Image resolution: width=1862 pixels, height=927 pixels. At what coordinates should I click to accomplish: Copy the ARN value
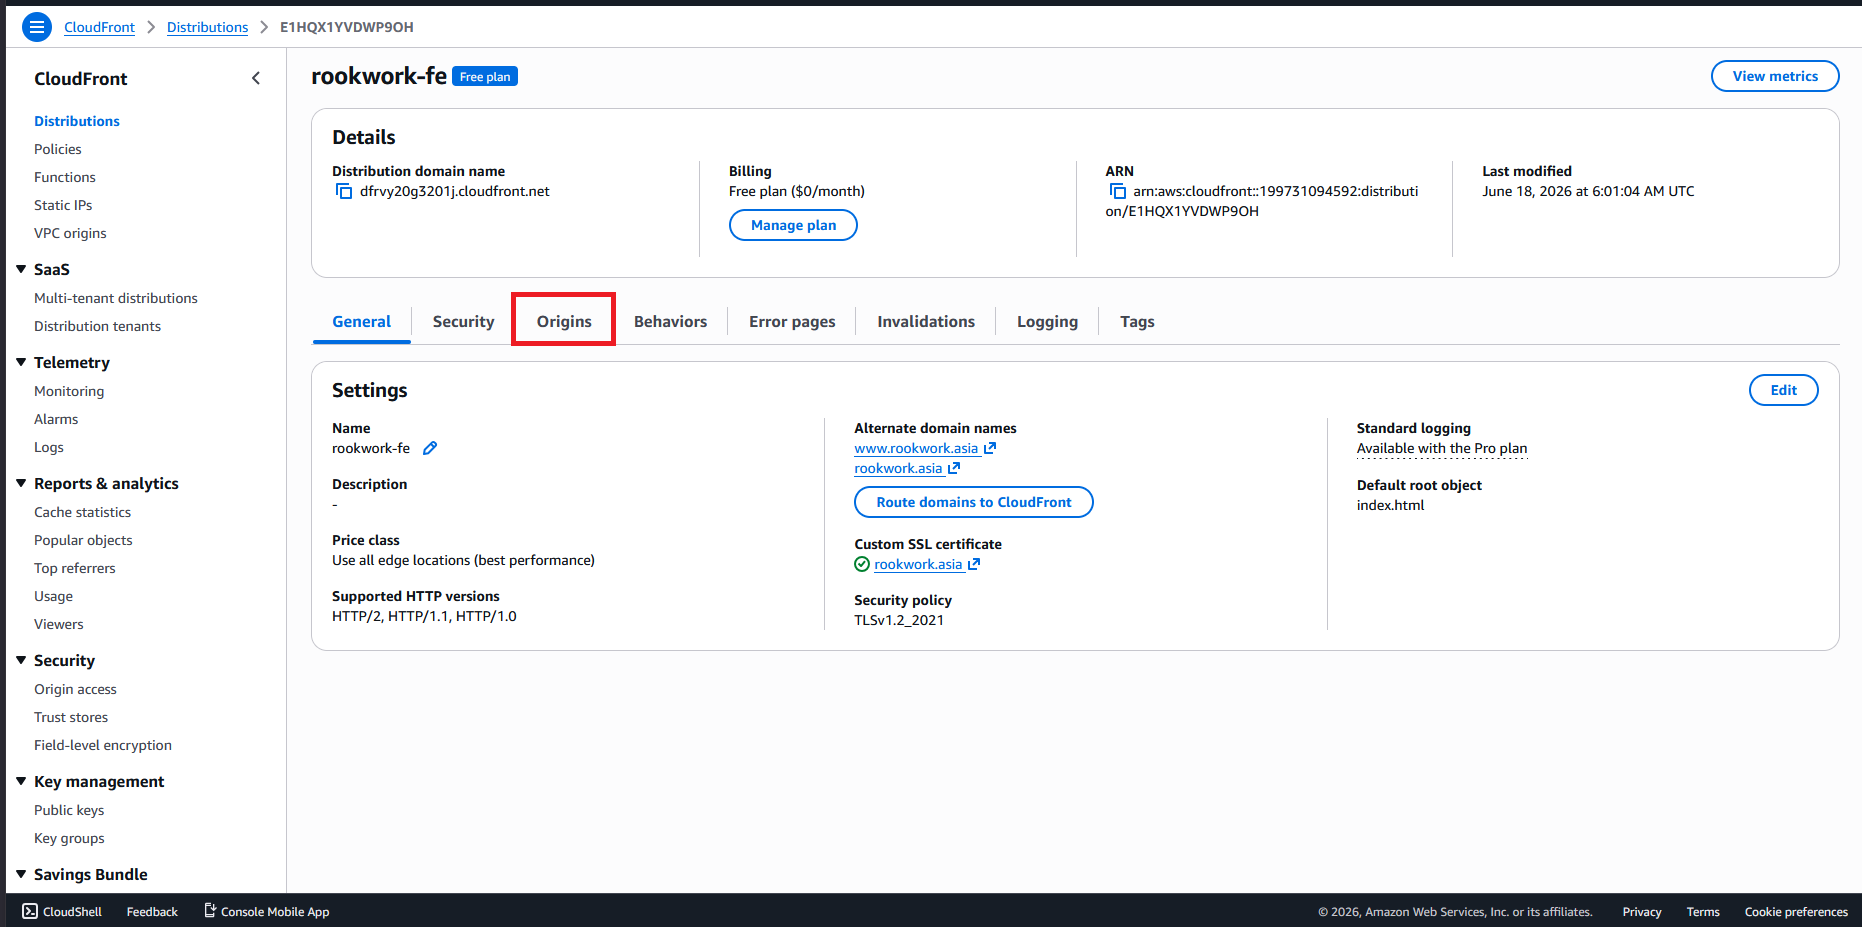[x=1117, y=191]
